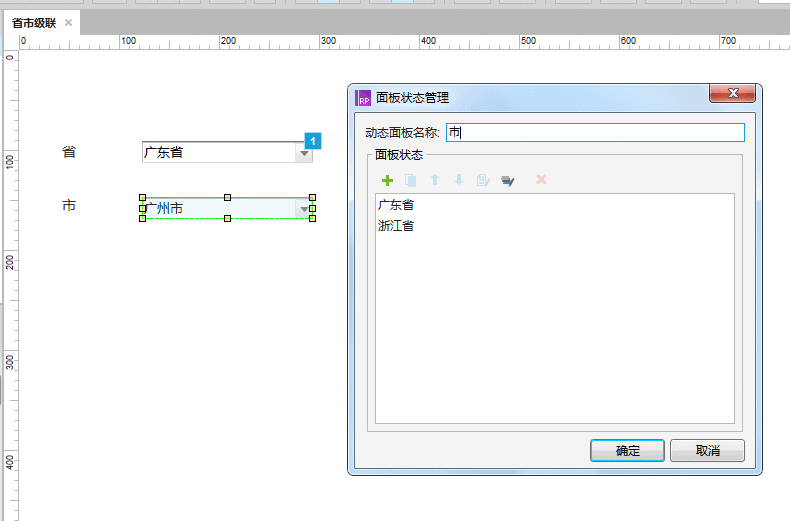Edit selected state icon in panel states toolbar
The width and height of the screenshot is (790, 521).
coord(483,180)
